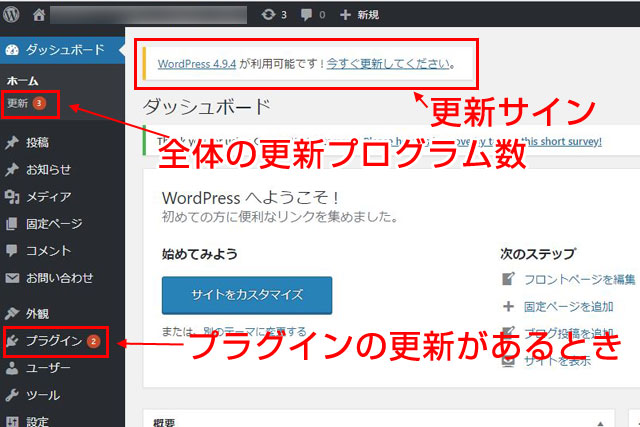Viewport: 640px width, 427px height.
Task: Click the ユーザー person icon
Action: (12, 368)
